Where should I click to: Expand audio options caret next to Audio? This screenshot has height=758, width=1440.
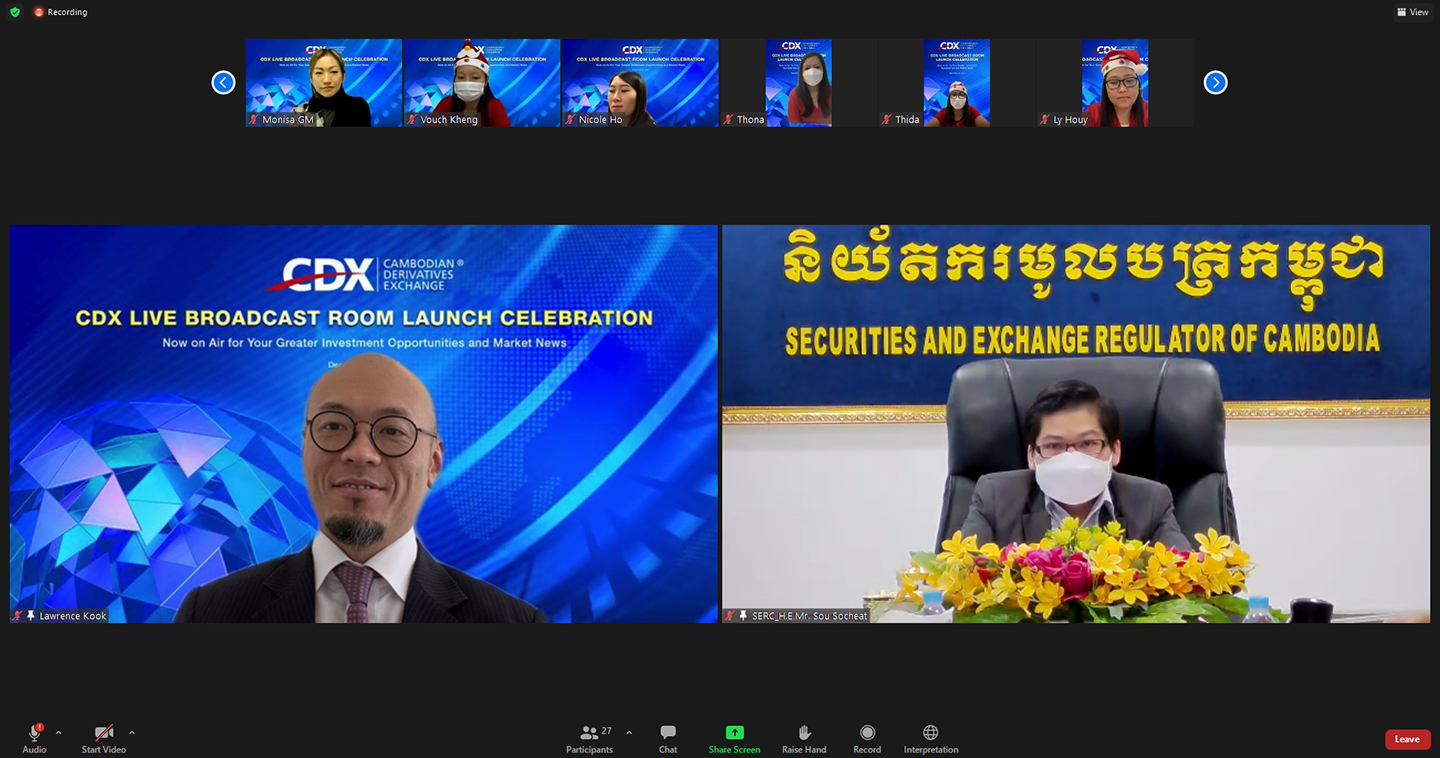[58, 733]
